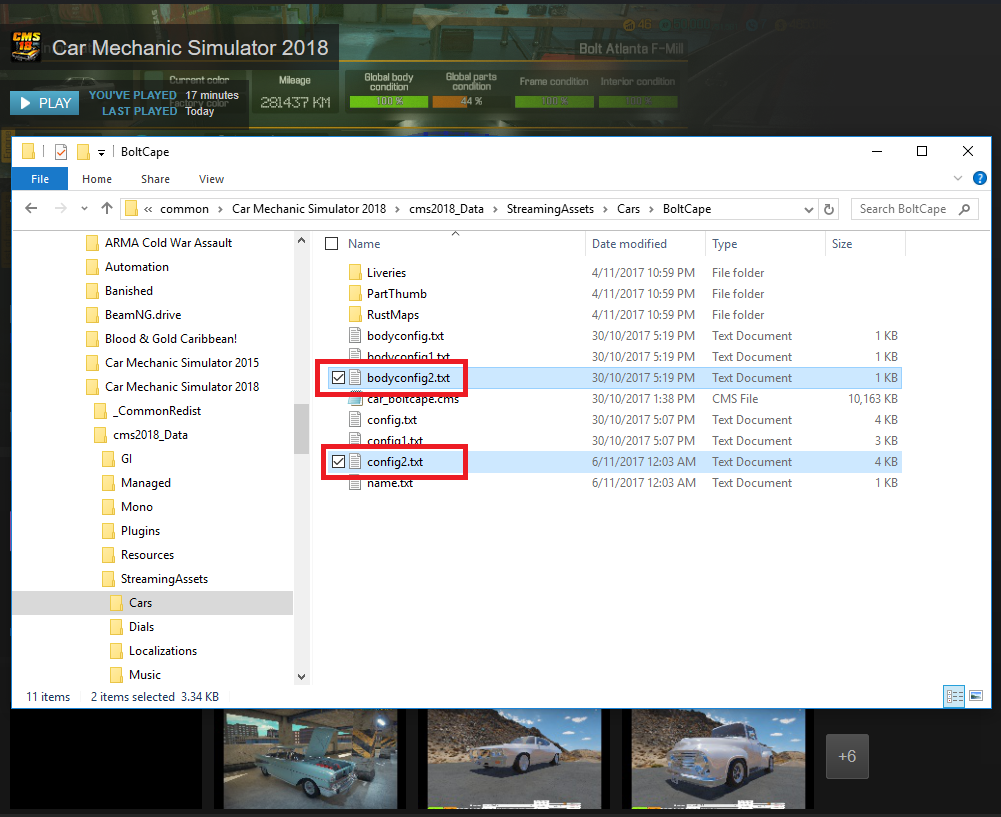This screenshot has width=1001, height=817.
Task: Sort by Date modified column
Action: tap(629, 244)
